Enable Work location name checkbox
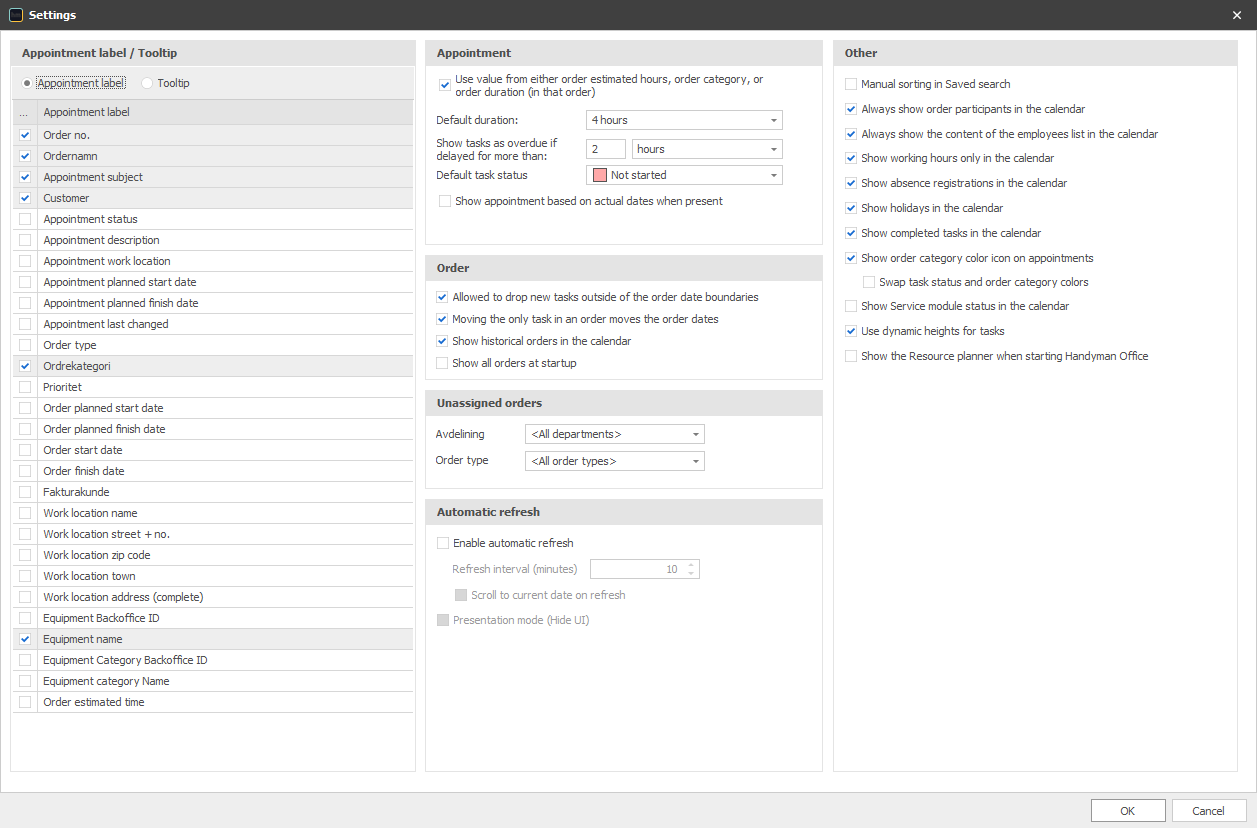The image size is (1257, 828). (25, 513)
